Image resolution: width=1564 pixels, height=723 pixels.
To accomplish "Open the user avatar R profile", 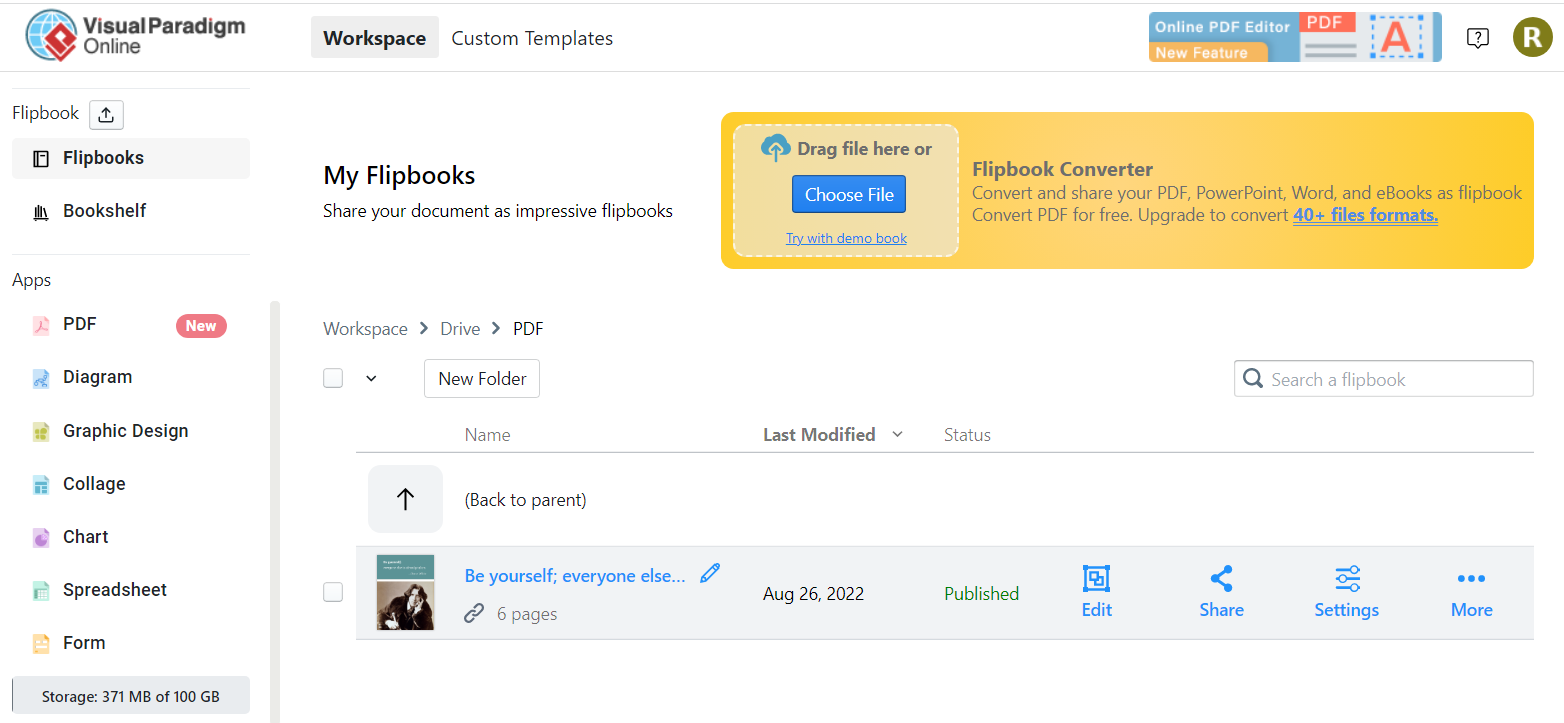I will 1532,37.
